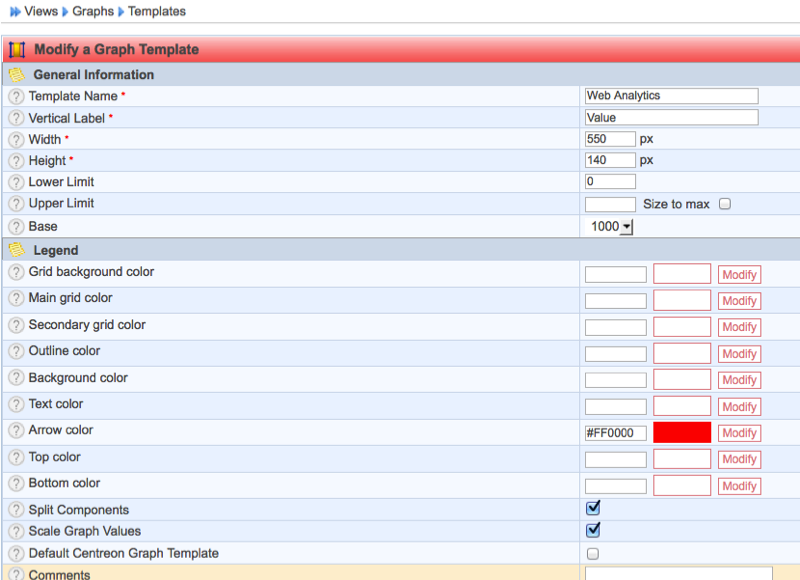Uncheck the Split Components checkbox
800x580 pixels.
tap(593, 508)
